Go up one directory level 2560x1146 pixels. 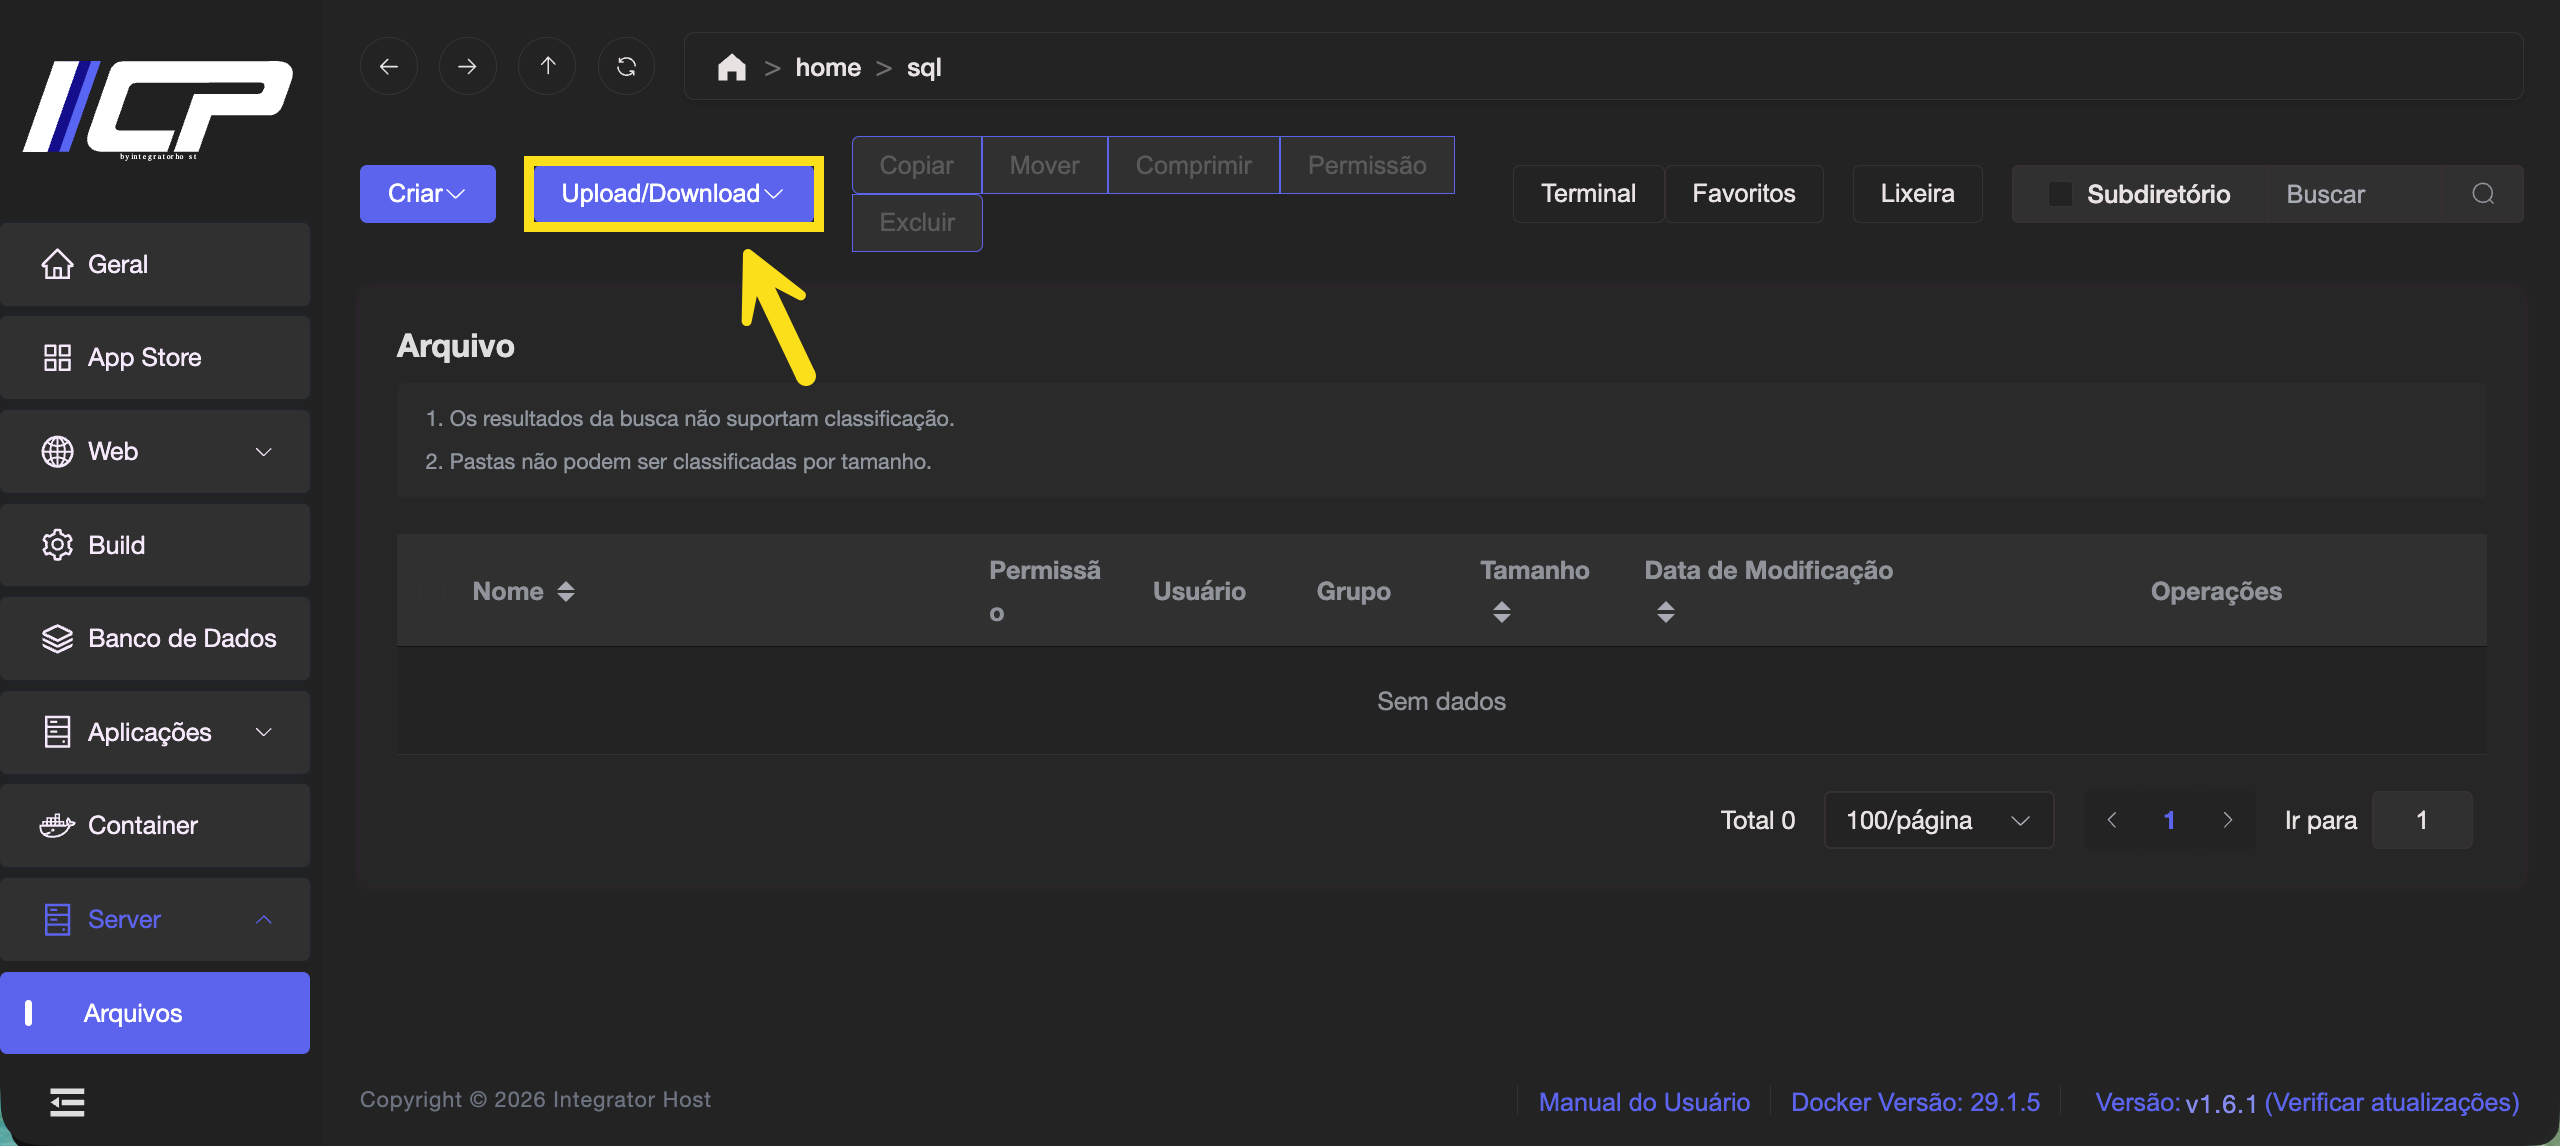click(547, 66)
